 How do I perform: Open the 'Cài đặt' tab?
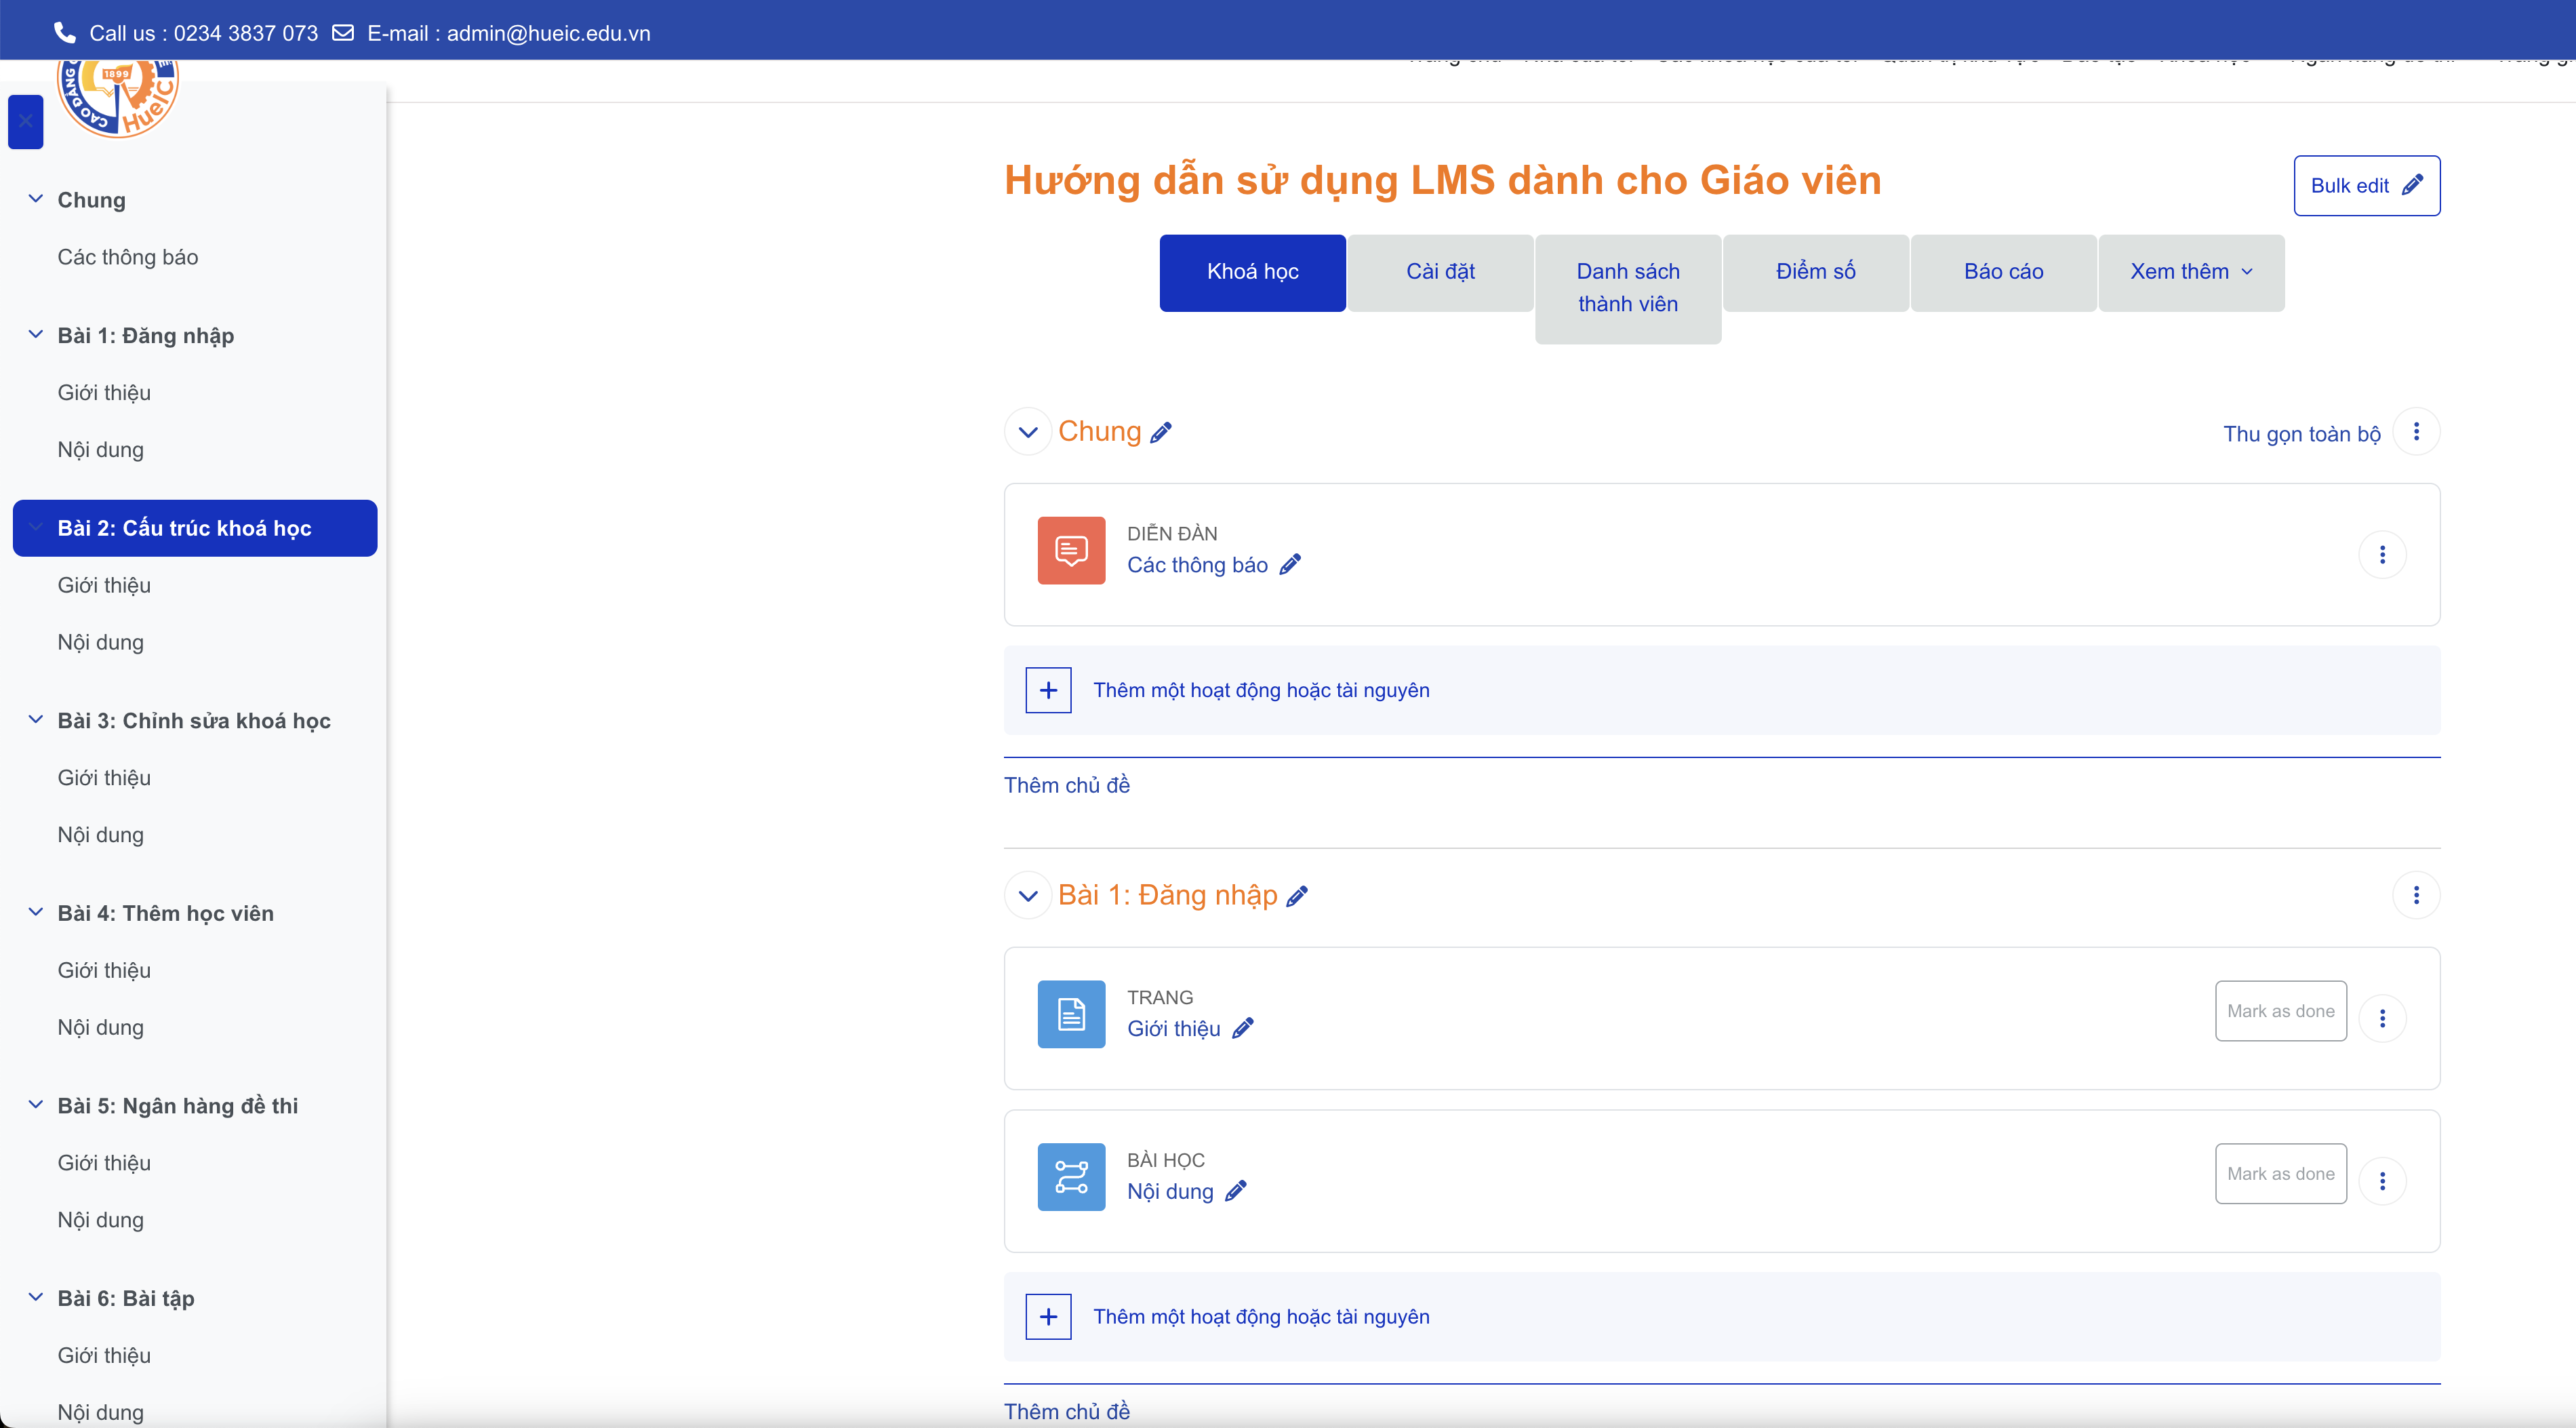(x=1440, y=272)
